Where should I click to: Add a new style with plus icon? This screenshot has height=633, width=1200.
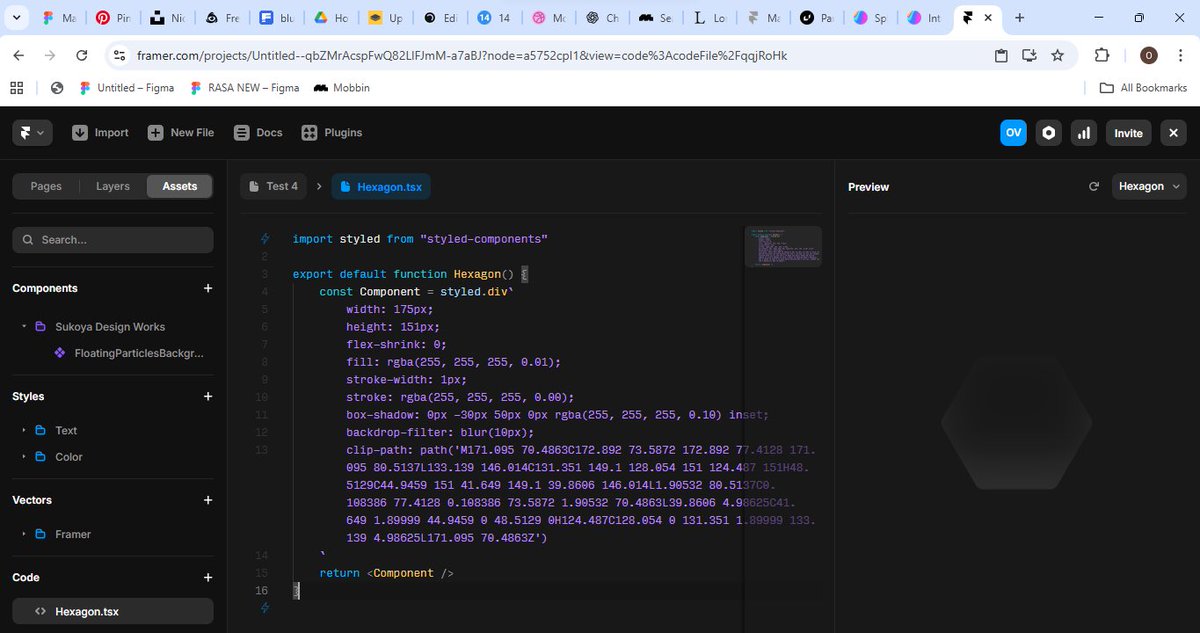[208, 396]
